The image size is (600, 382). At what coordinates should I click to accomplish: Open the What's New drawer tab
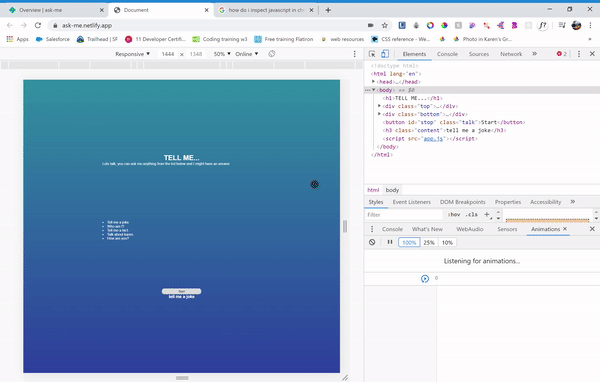(x=427, y=229)
